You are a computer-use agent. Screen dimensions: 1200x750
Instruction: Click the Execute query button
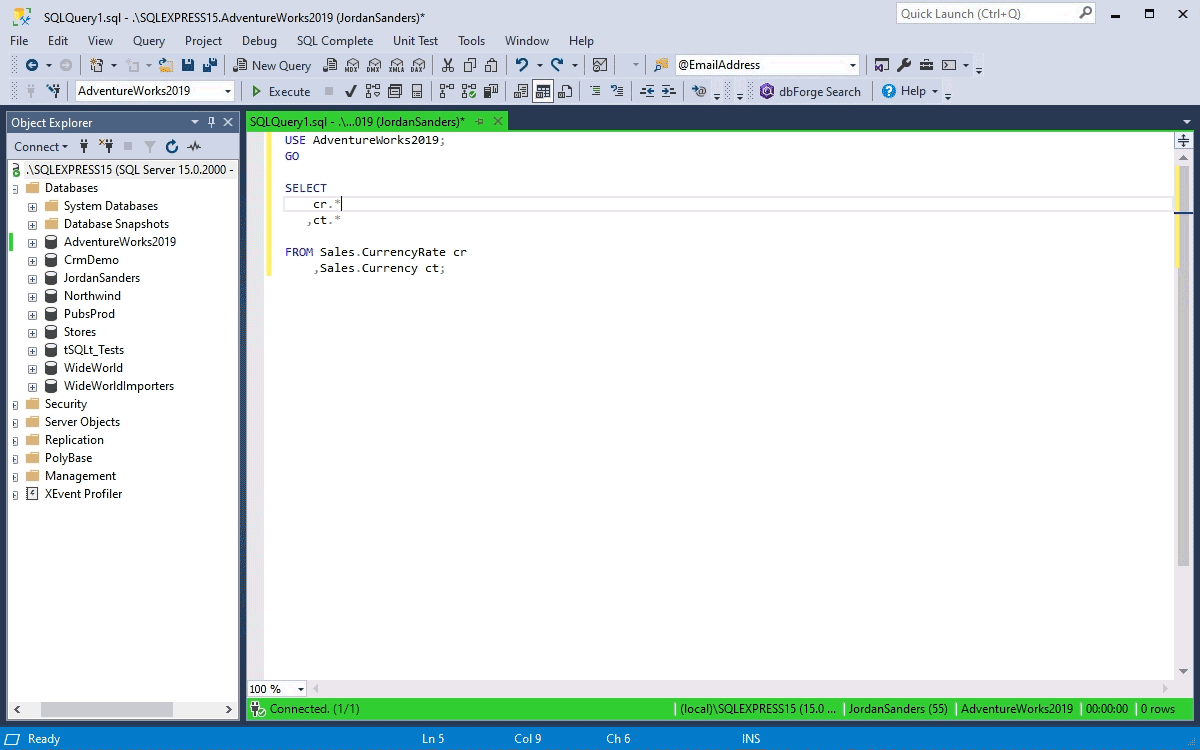(281, 91)
